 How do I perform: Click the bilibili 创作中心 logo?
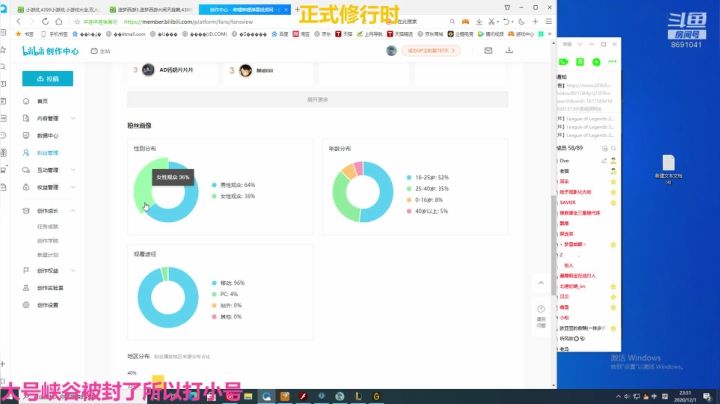51,51
